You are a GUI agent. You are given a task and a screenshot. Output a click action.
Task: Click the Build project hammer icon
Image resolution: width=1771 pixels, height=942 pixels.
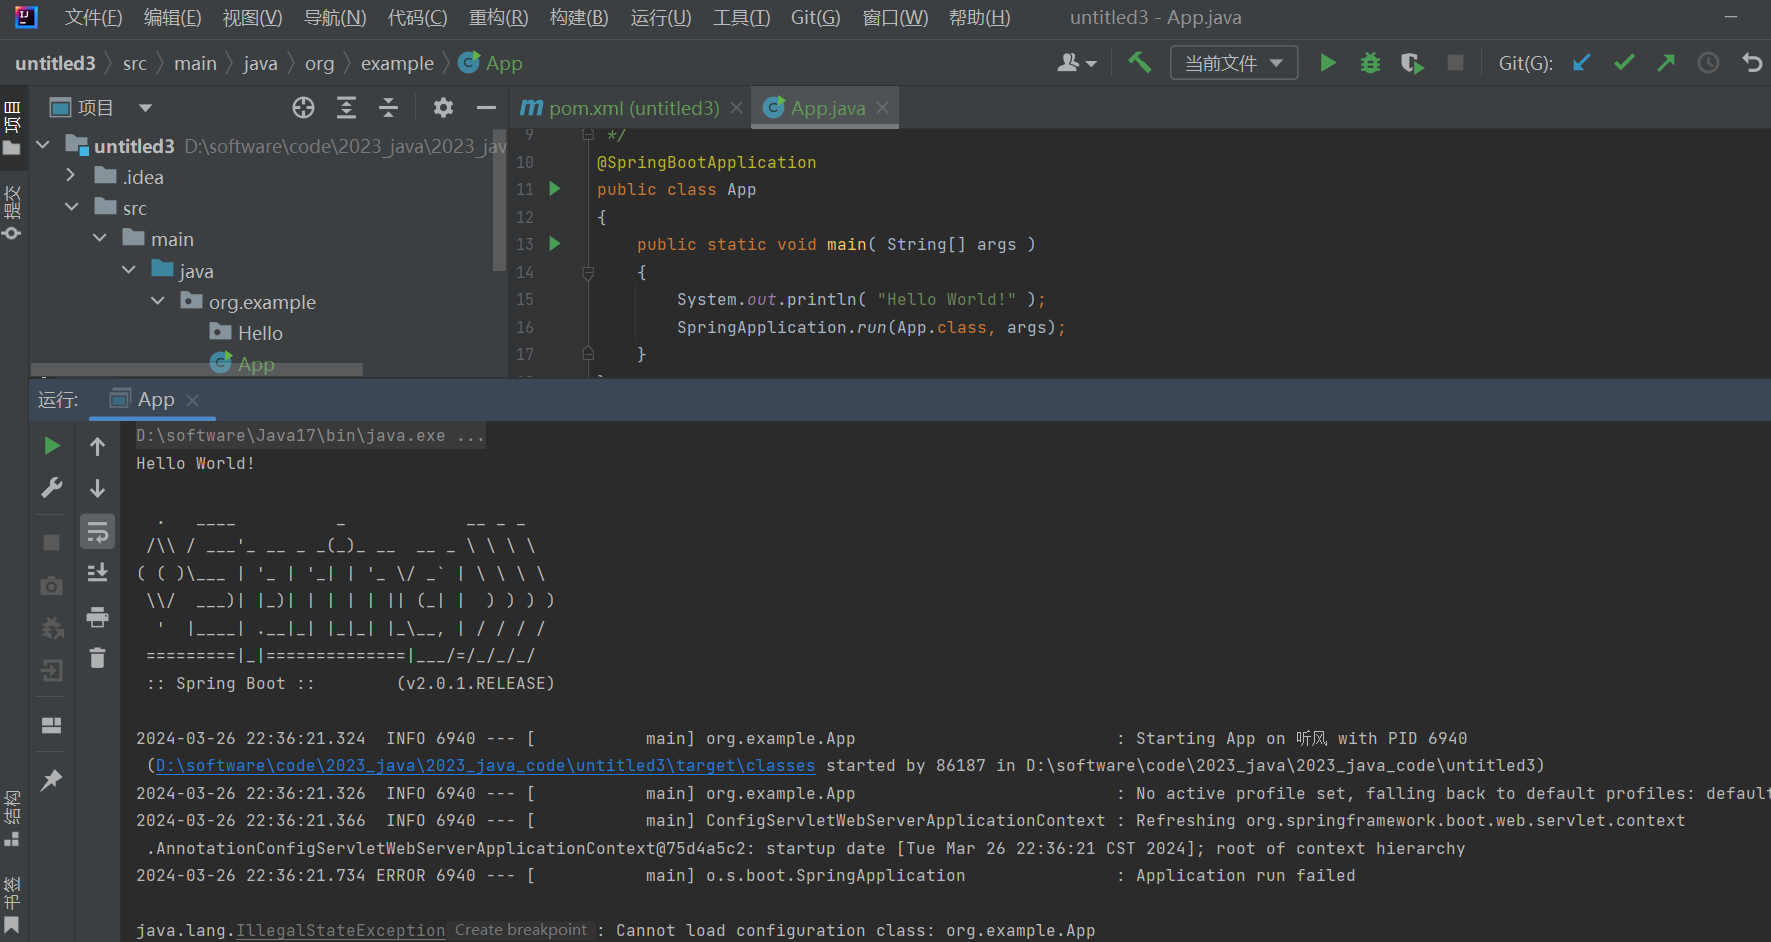pyautogui.click(x=1139, y=62)
